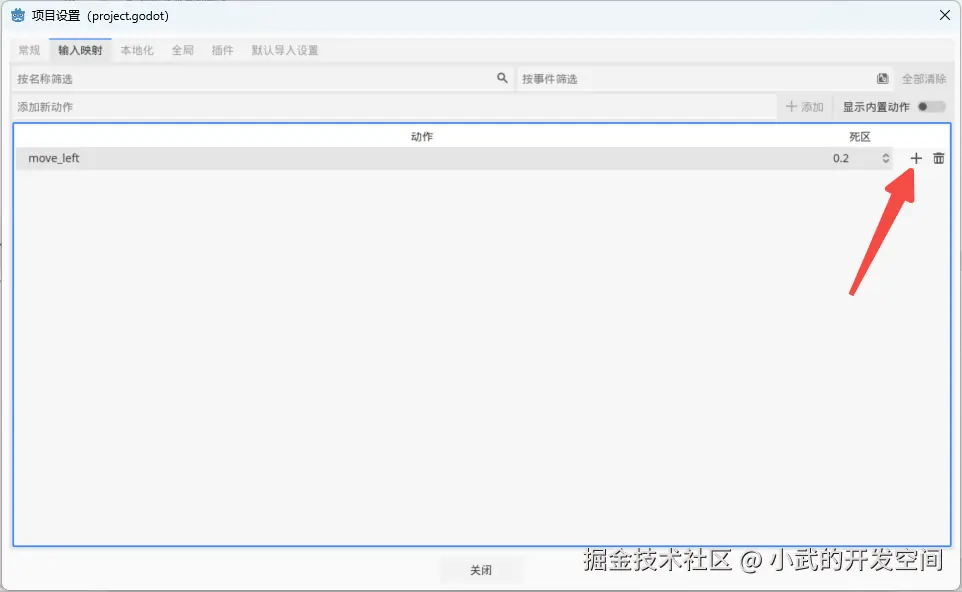Switch to the 常规 tab
Viewport: 962px width, 592px height.
click(x=28, y=50)
